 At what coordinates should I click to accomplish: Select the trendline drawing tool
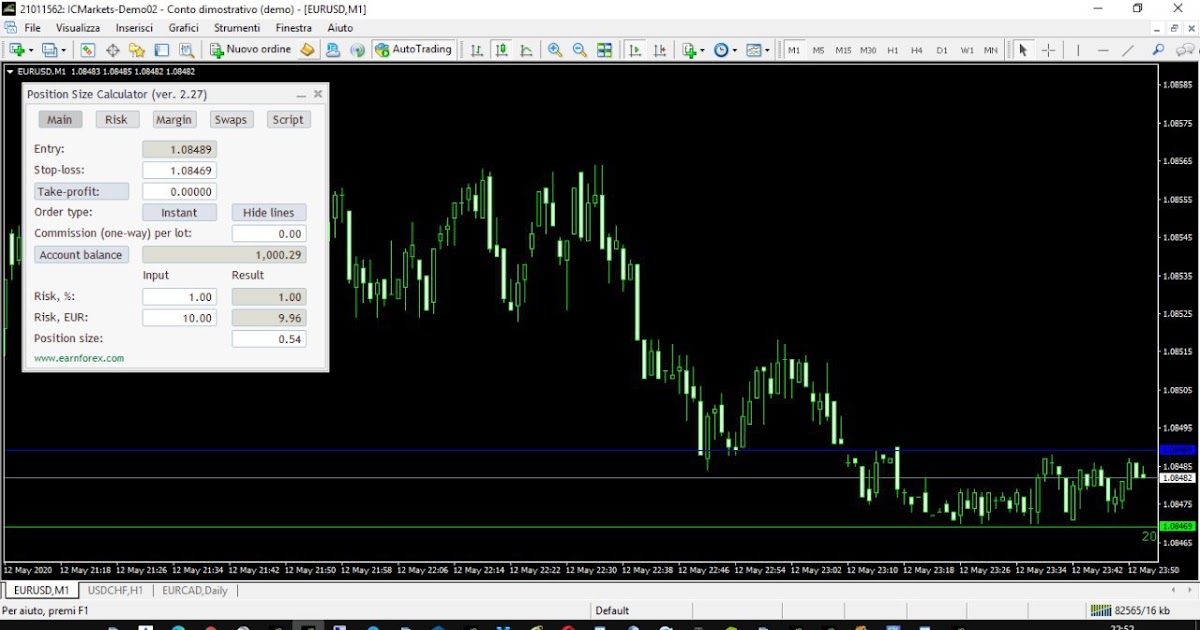(1129, 48)
